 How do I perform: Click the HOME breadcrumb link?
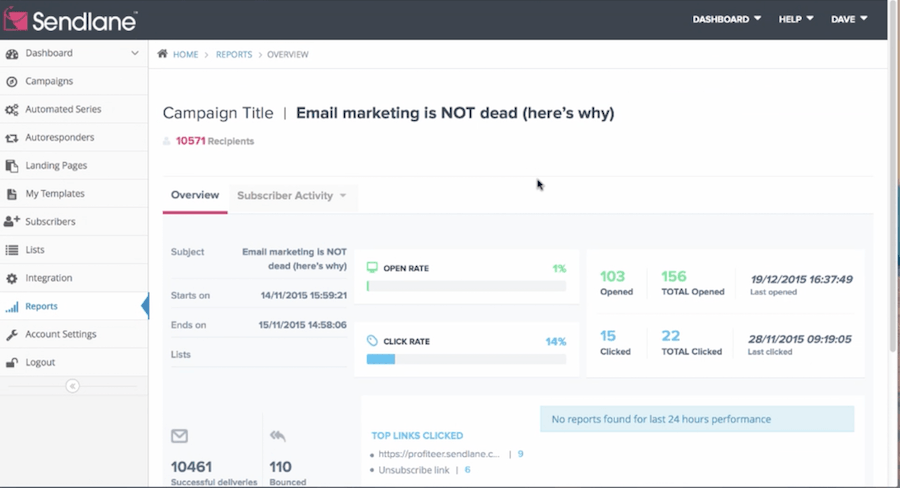click(185, 55)
